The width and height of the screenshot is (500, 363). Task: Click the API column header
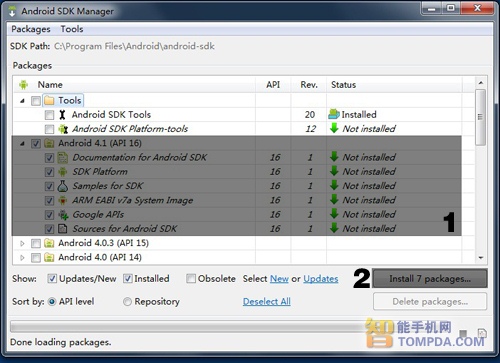click(x=273, y=85)
